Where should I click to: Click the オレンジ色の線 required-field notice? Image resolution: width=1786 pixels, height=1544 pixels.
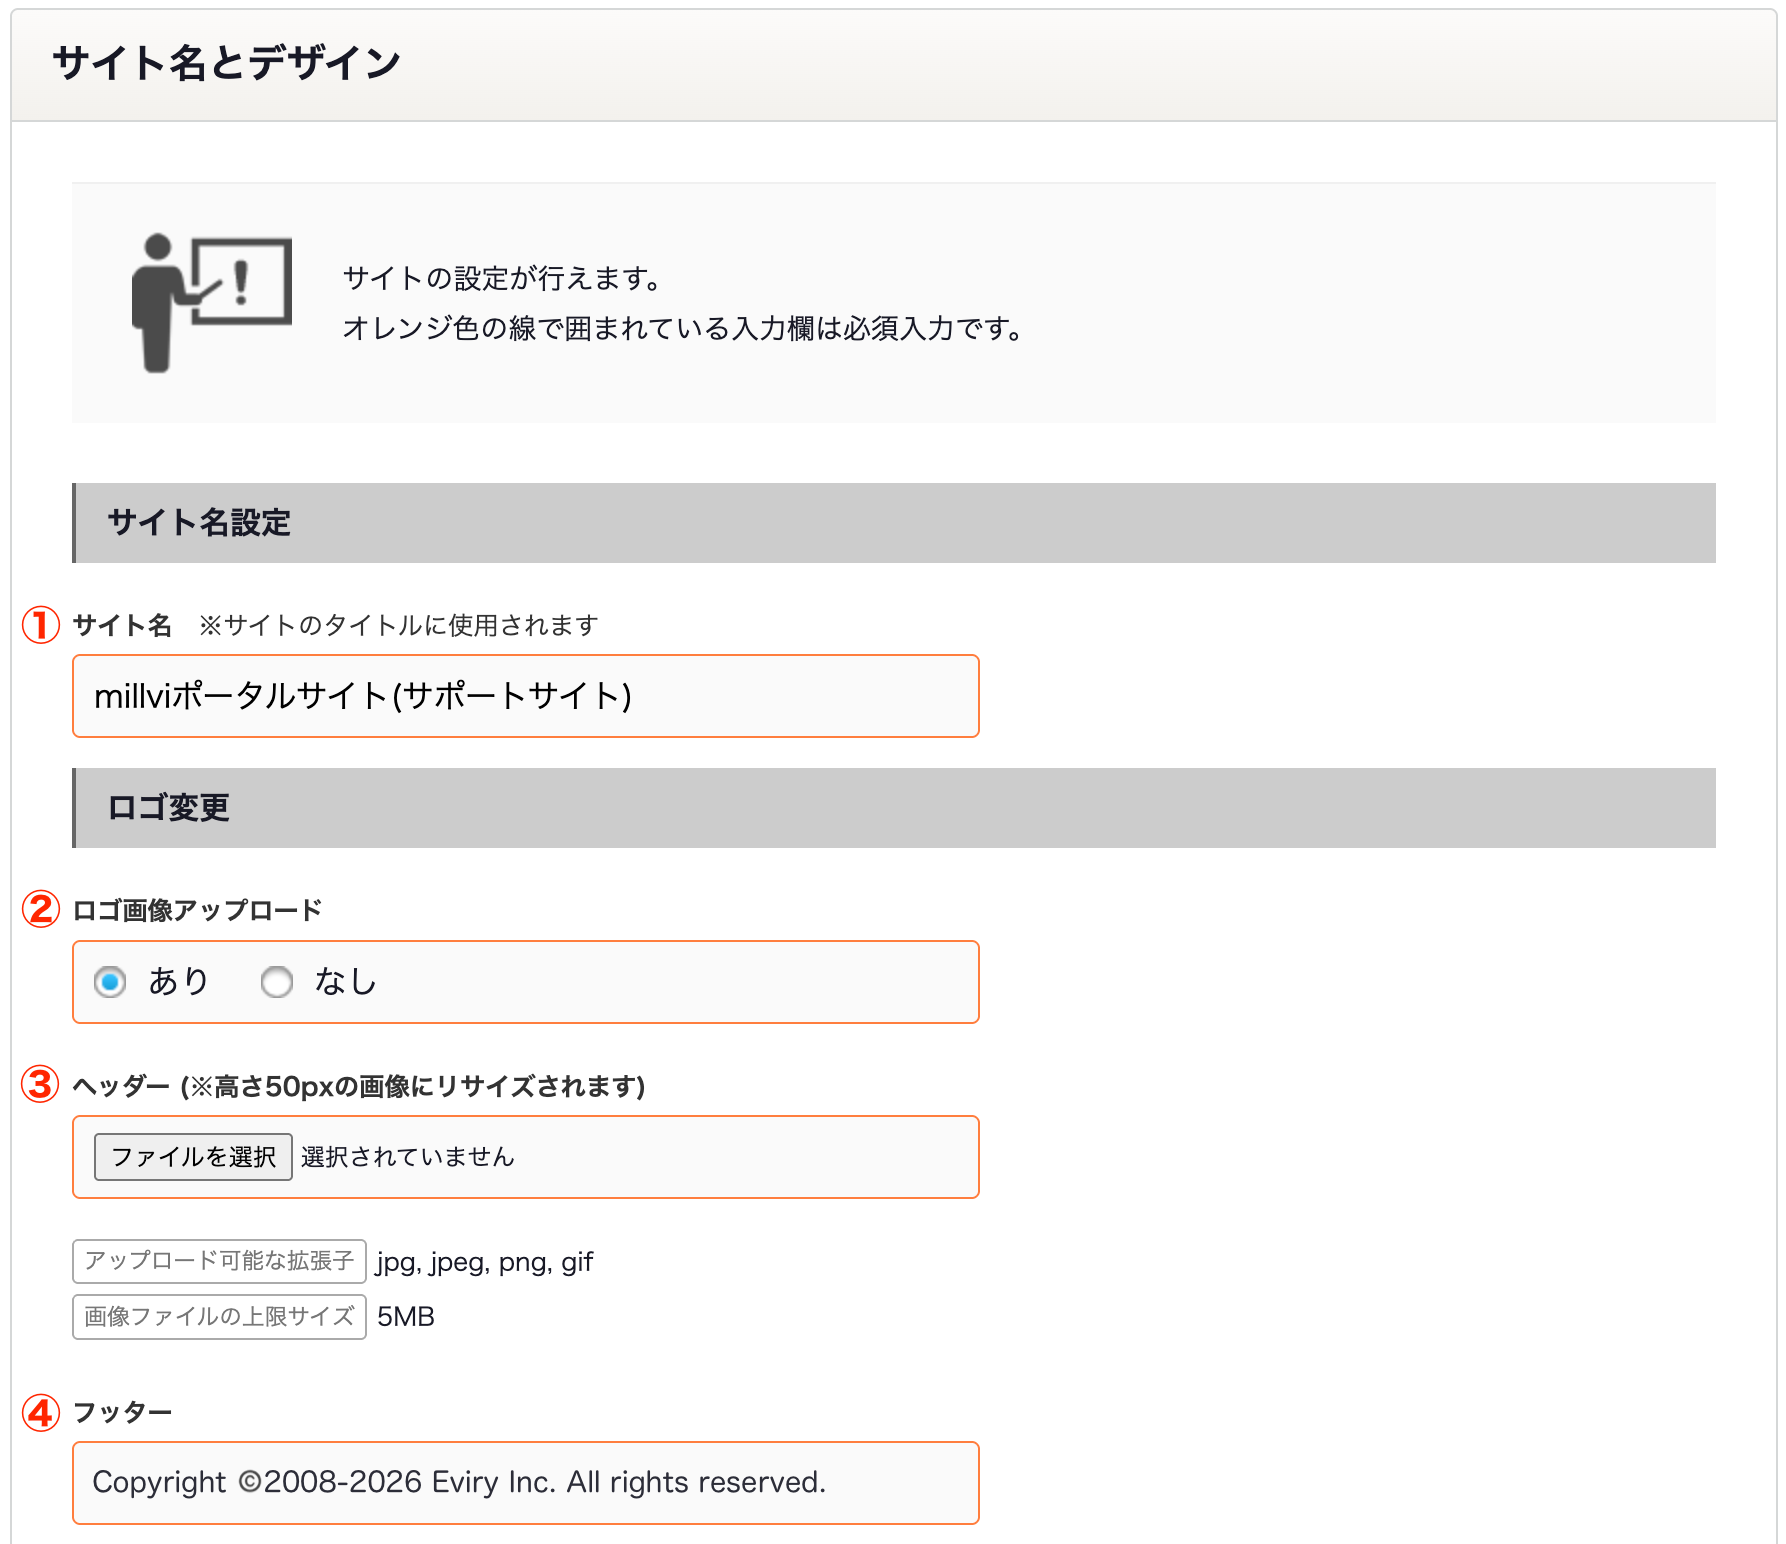(x=683, y=328)
